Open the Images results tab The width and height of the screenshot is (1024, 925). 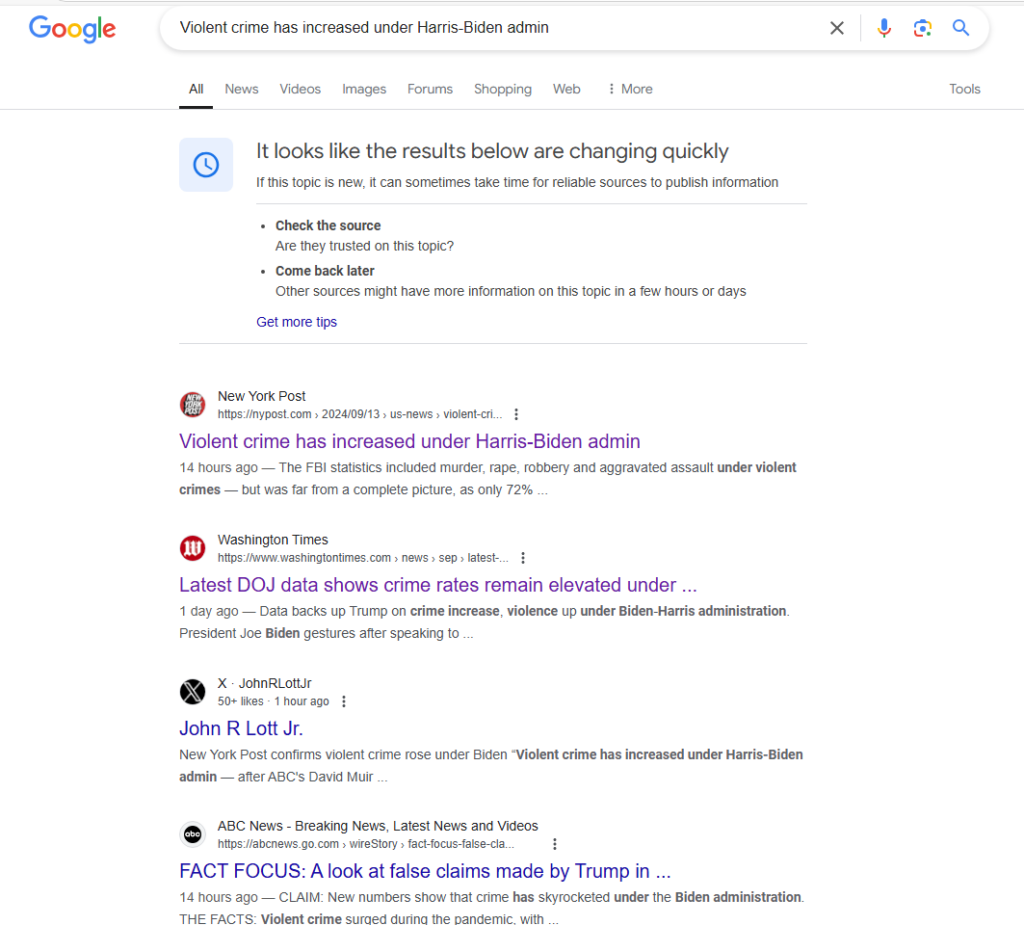click(364, 89)
